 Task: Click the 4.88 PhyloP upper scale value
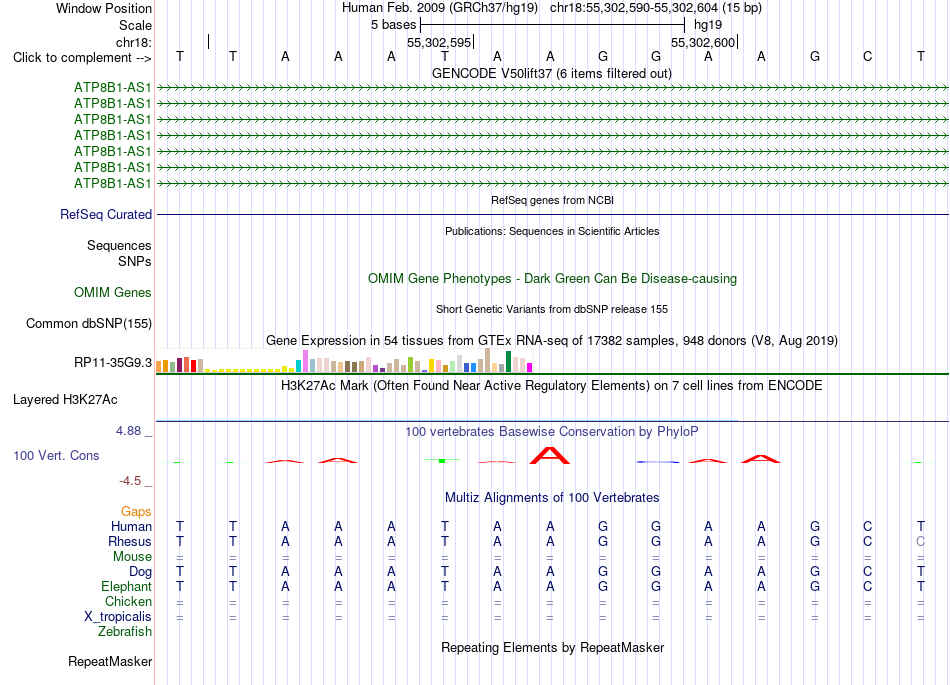[128, 431]
